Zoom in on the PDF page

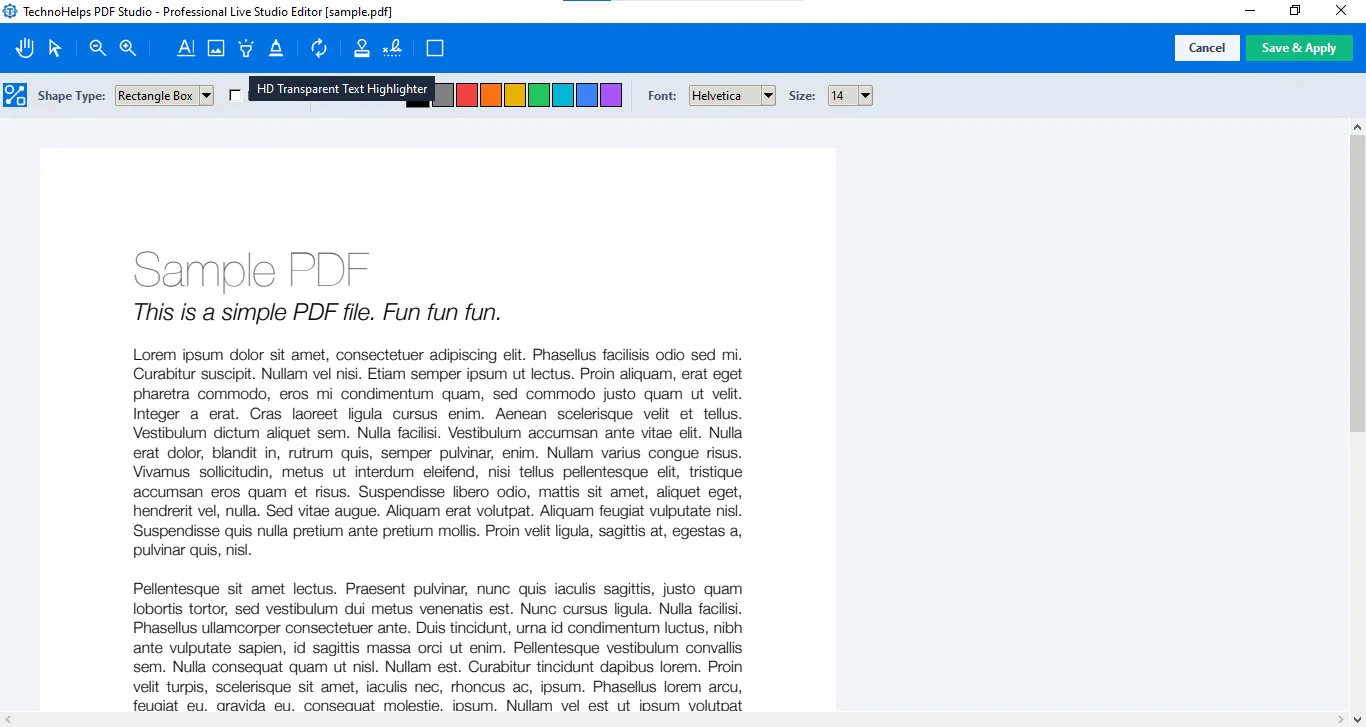[128, 48]
